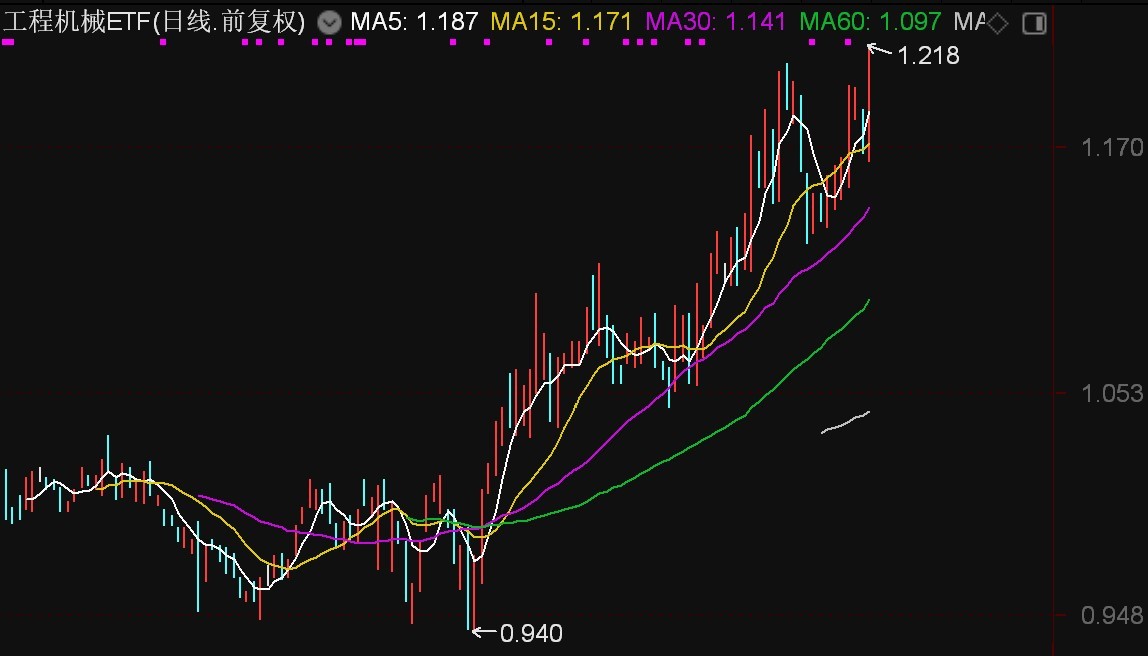Click the 1.218 highest price annotation
Screen dimensions: 1148x656
point(928,56)
